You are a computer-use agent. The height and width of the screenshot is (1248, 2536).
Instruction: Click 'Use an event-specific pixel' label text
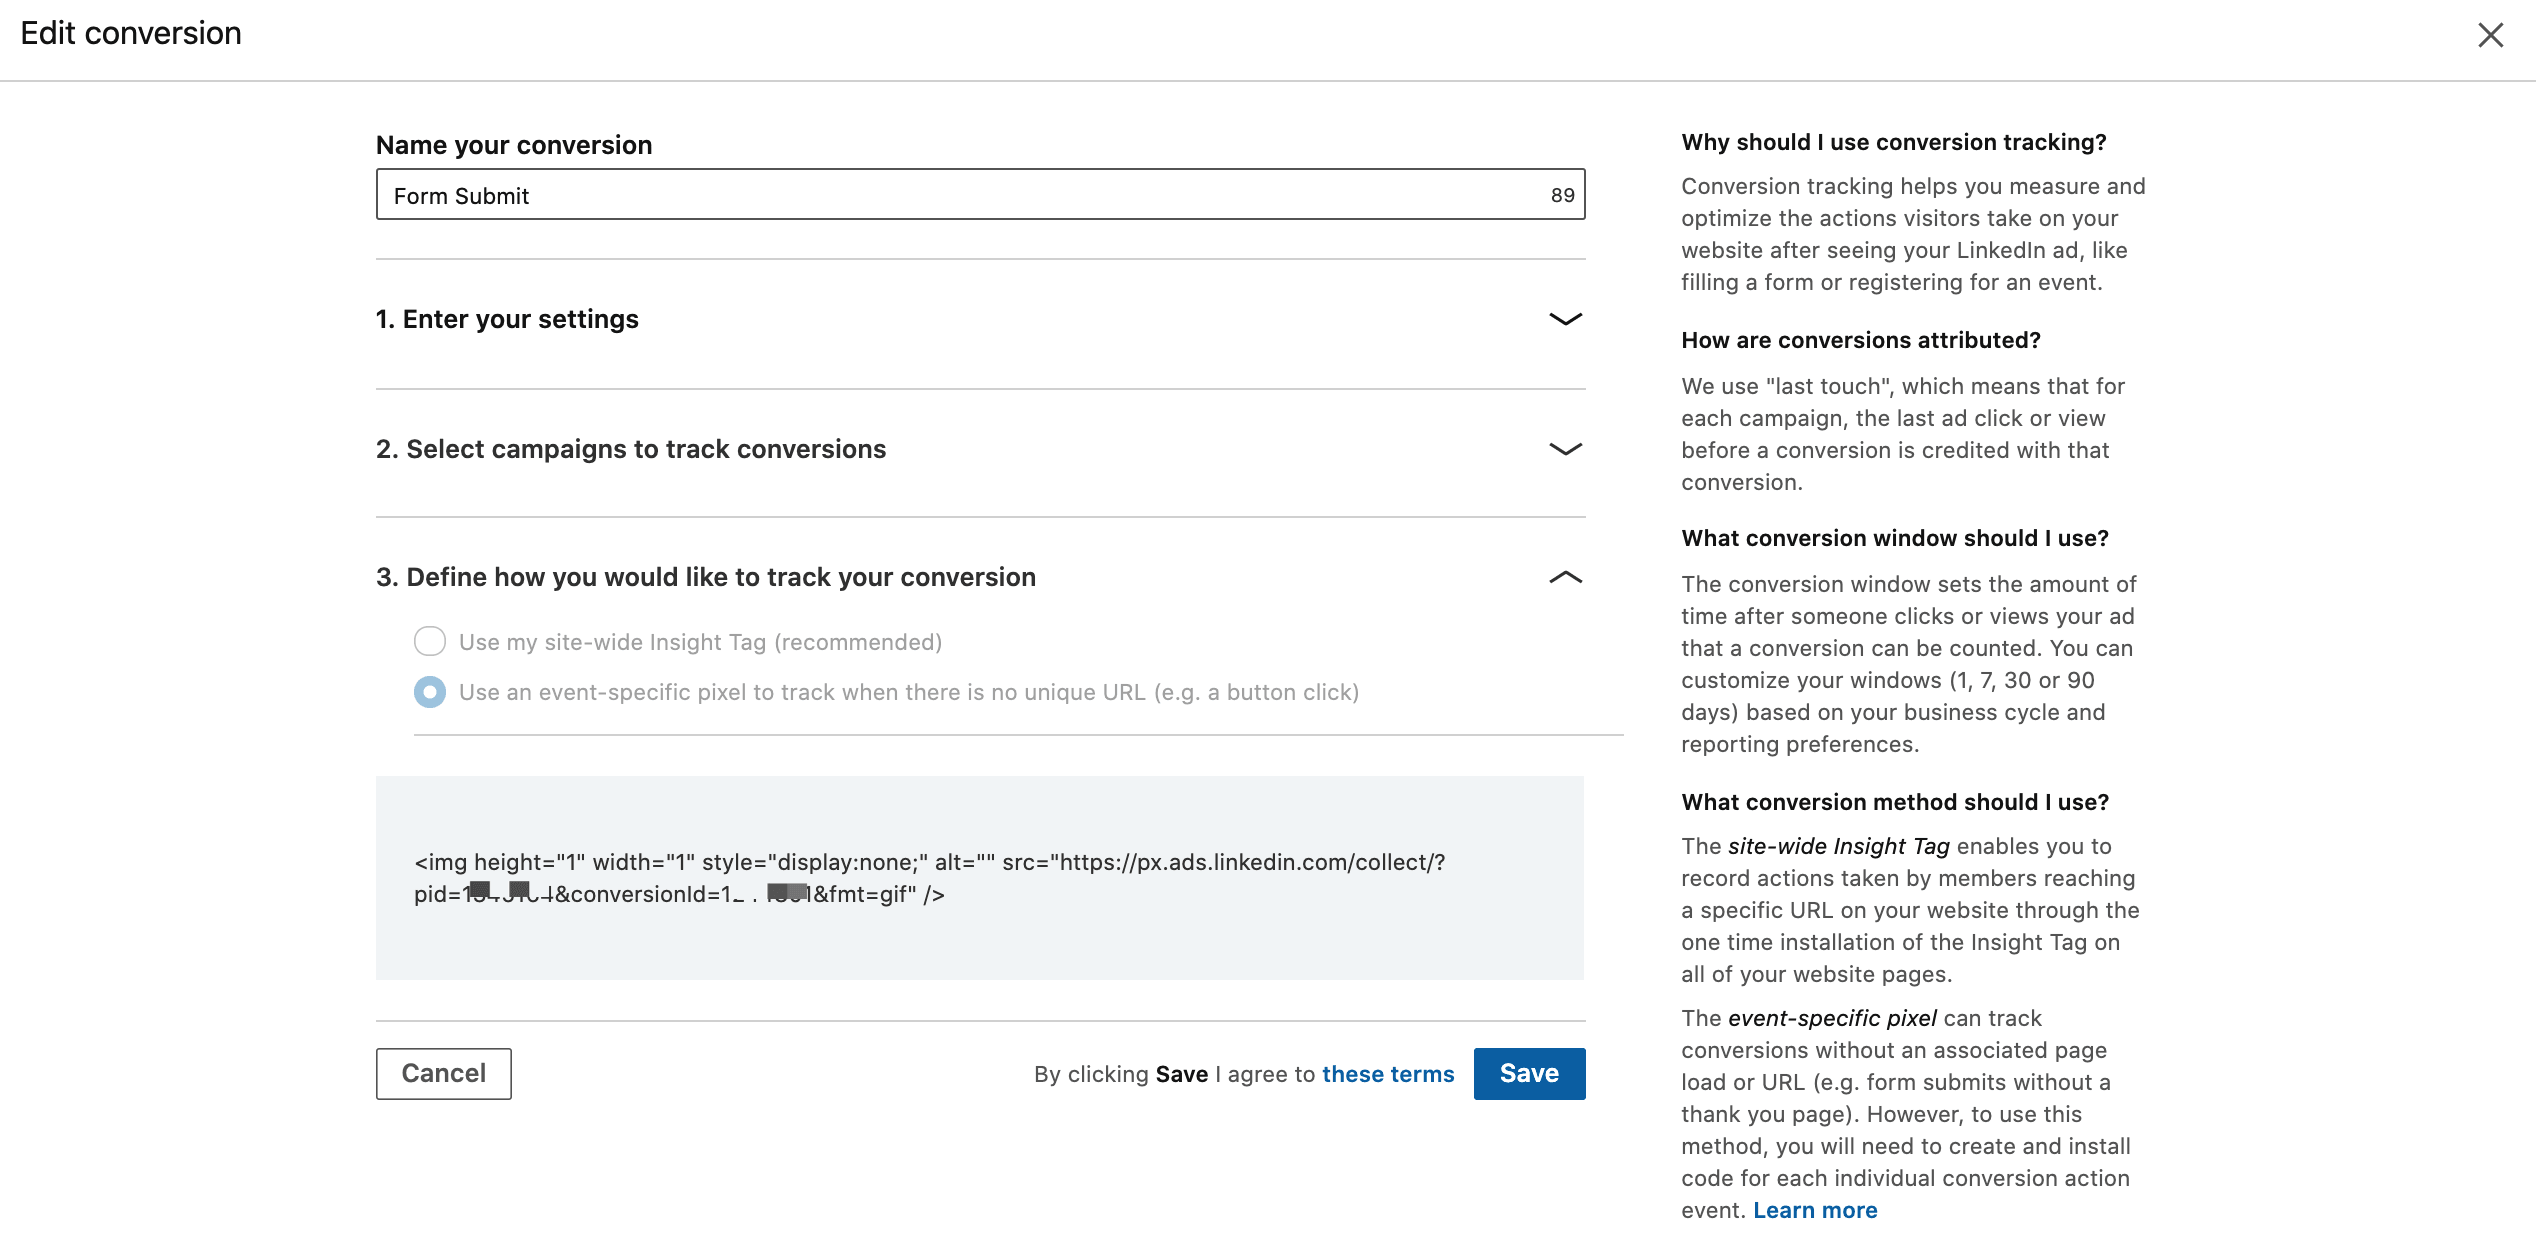pos(909,692)
